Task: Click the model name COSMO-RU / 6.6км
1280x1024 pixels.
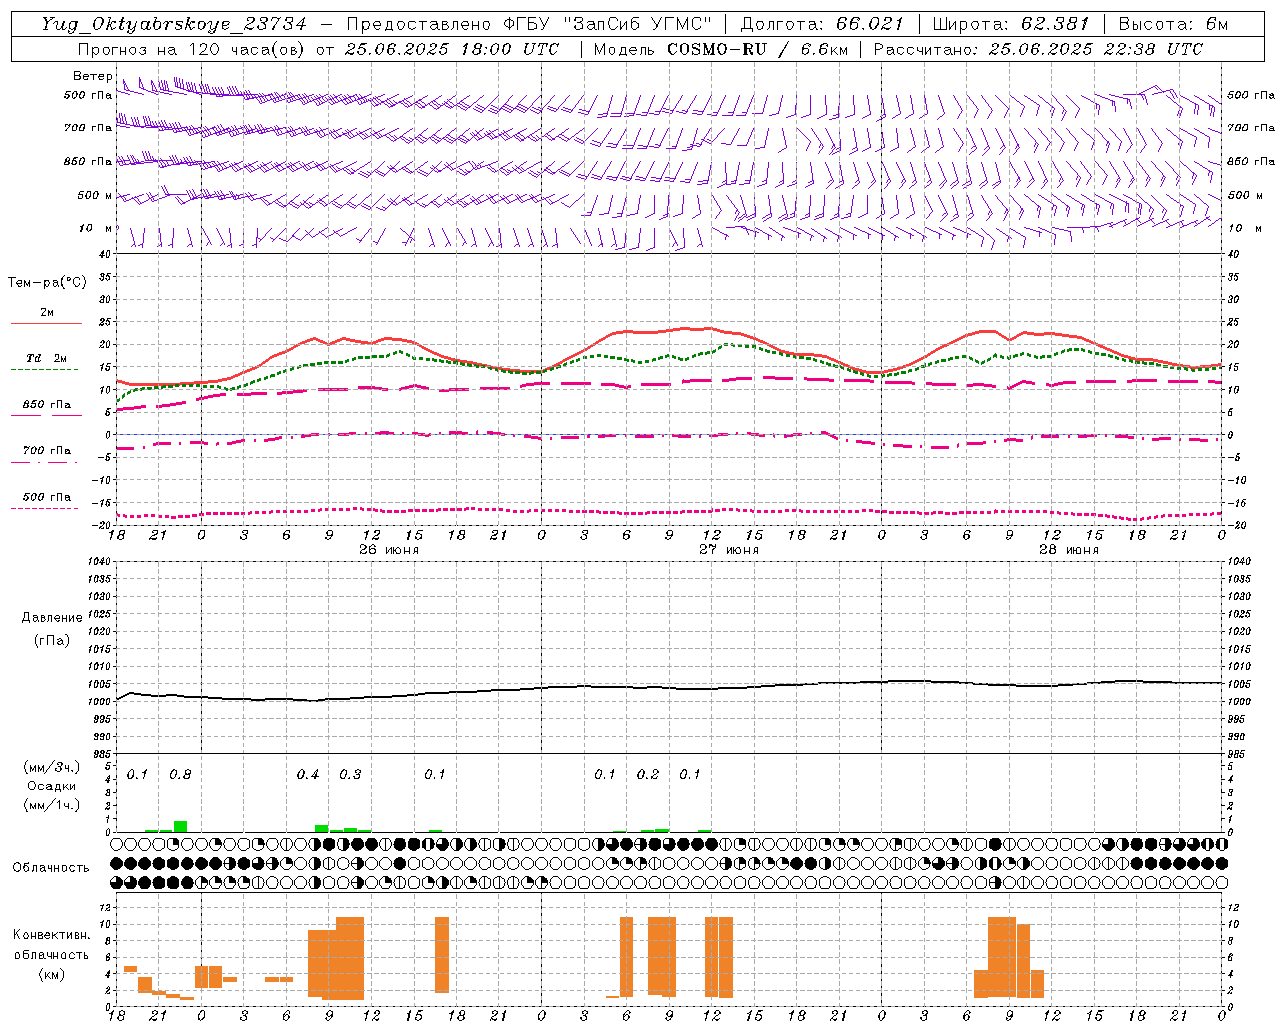Action: [757, 49]
